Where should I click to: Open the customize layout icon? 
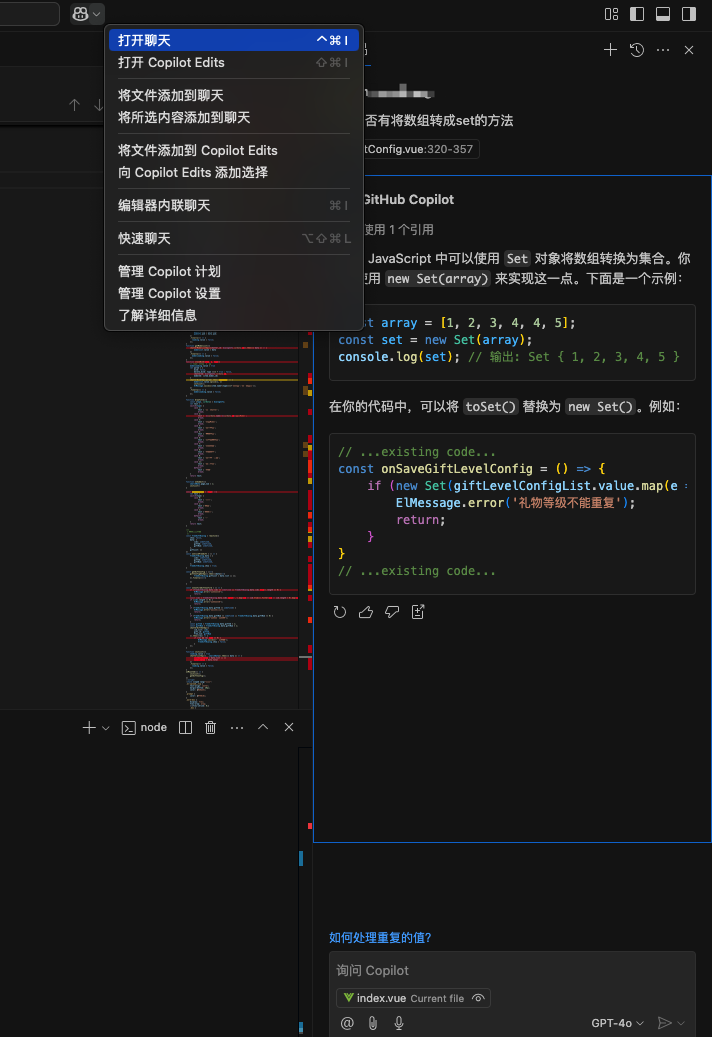(x=612, y=14)
